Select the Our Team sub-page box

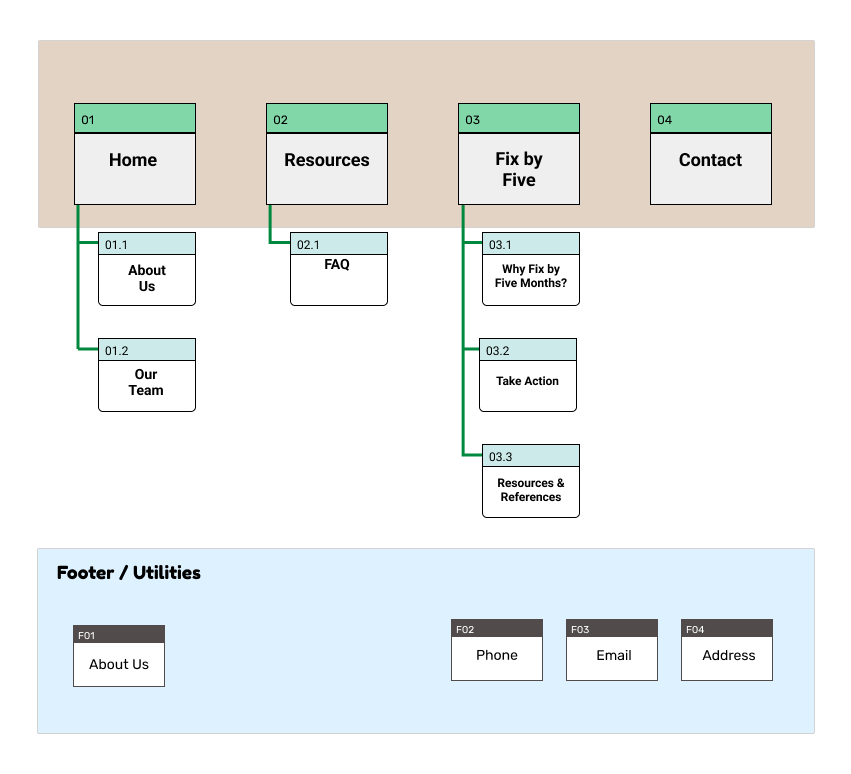[147, 375]
